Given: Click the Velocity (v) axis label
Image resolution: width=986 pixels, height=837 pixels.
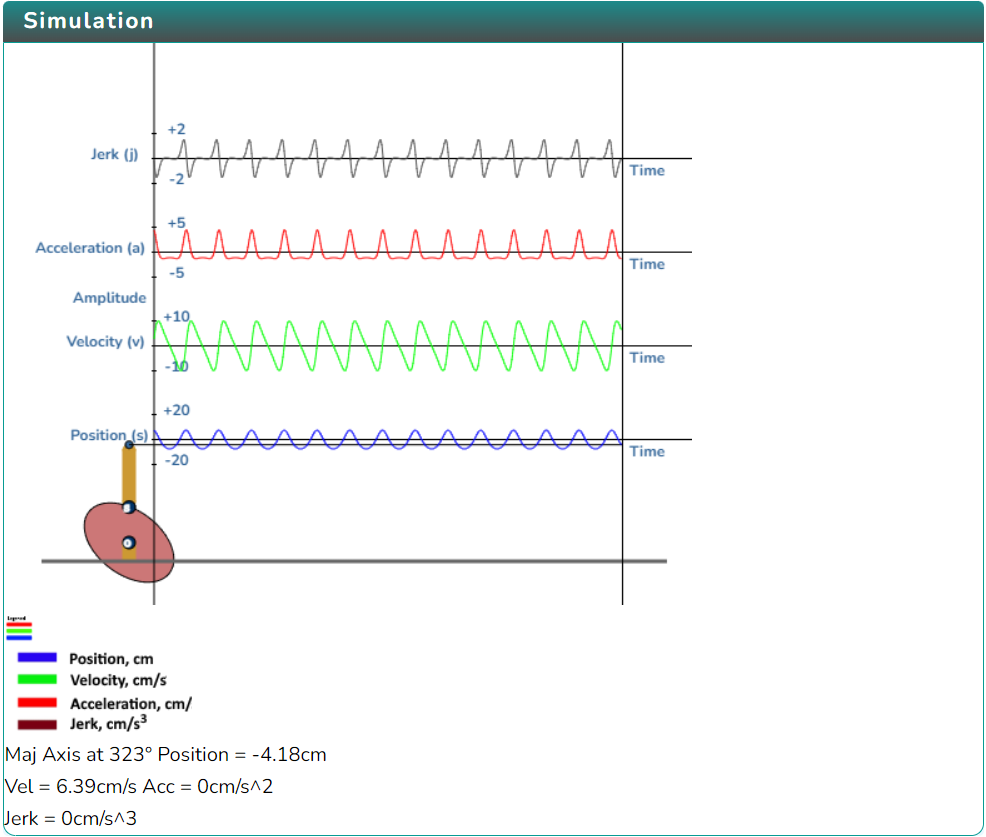Looking at the screenshot, I should [106, 341].
